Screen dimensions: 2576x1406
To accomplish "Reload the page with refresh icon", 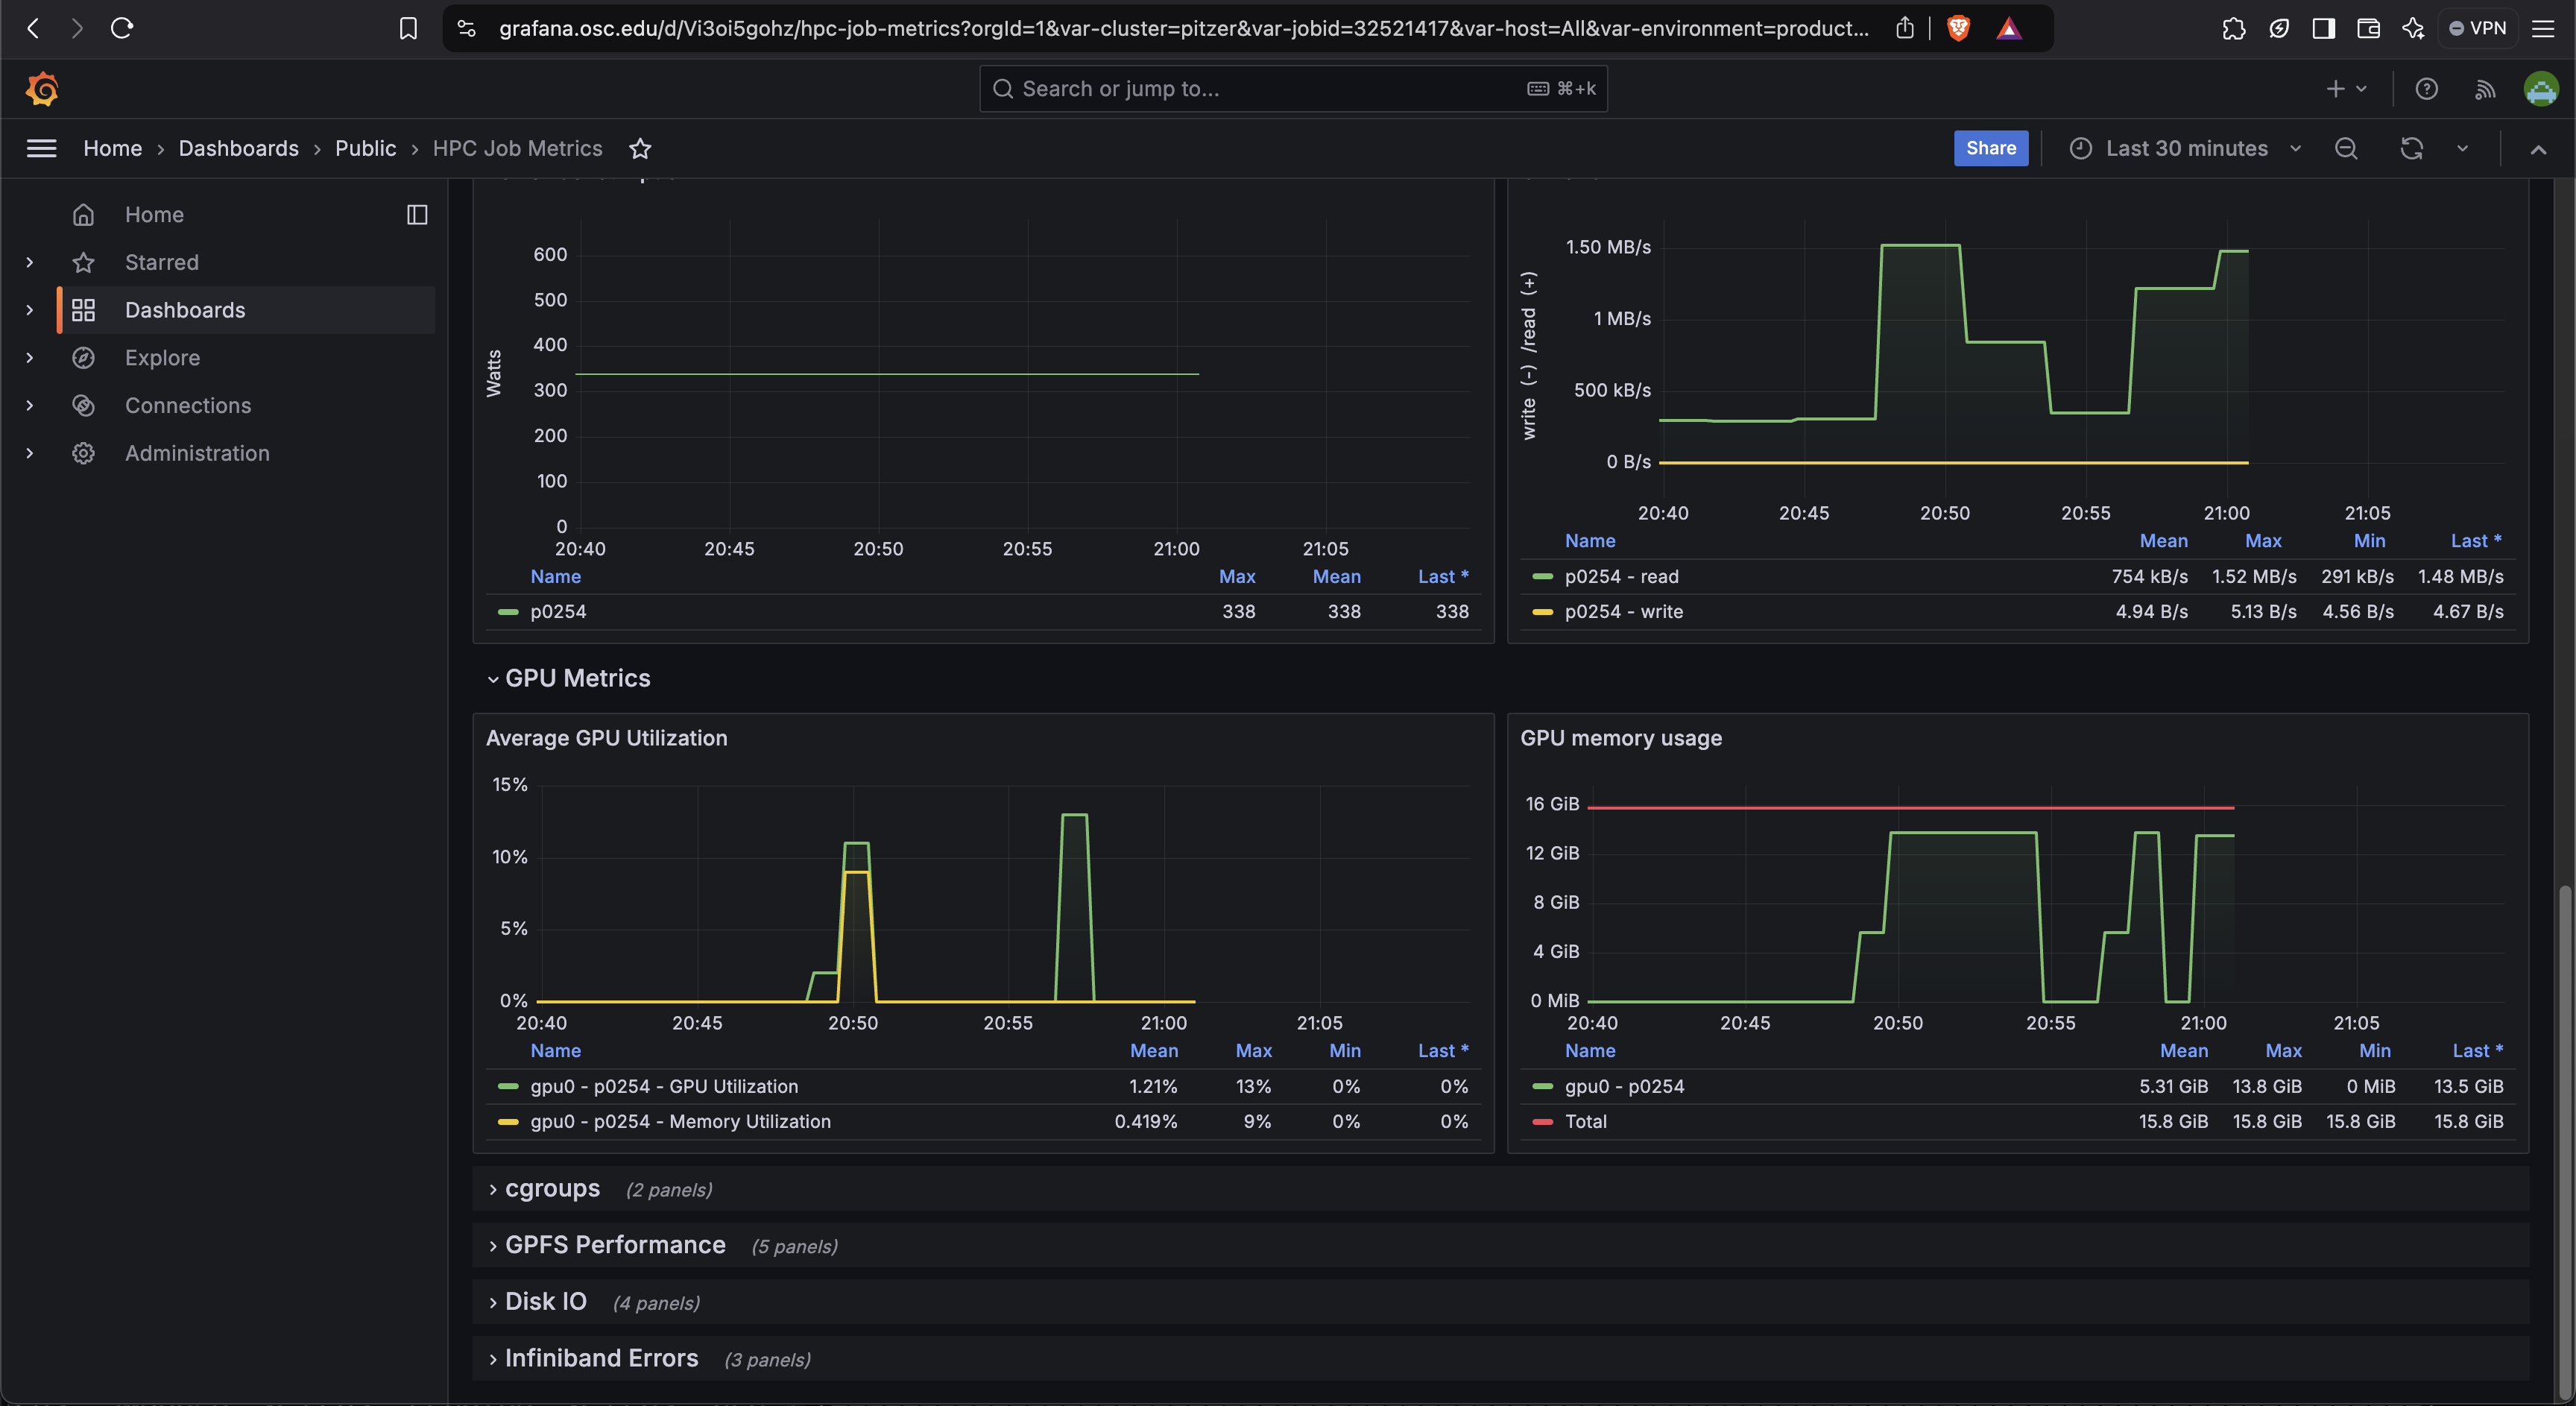I will tap(122, 28).
